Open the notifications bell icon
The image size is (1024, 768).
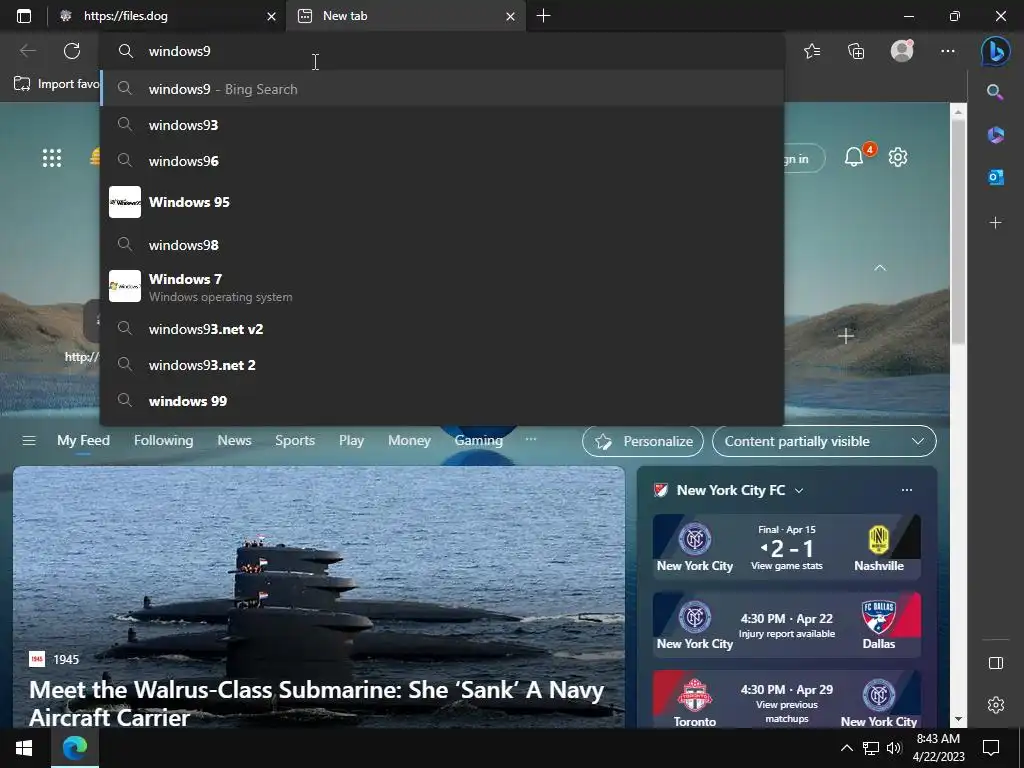pos(854,157)
